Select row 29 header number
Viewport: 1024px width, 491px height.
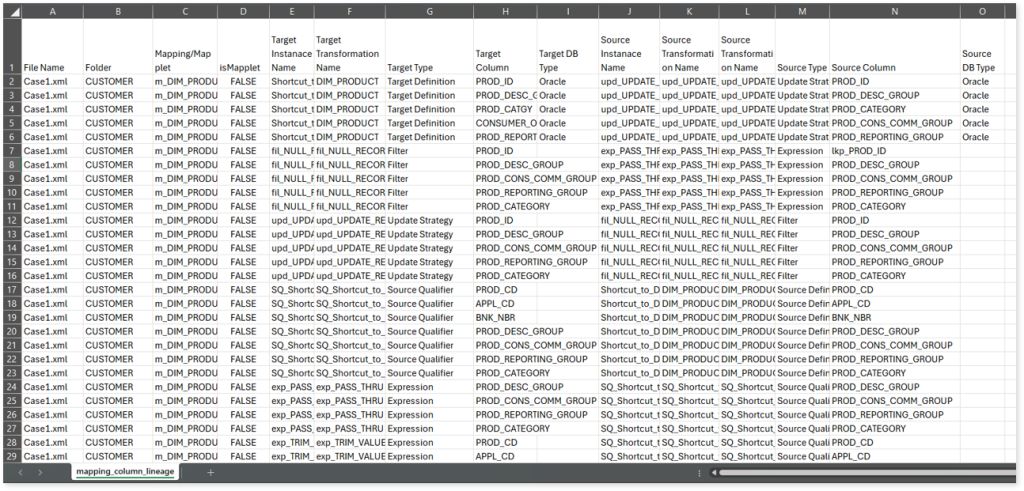point(12,456)
